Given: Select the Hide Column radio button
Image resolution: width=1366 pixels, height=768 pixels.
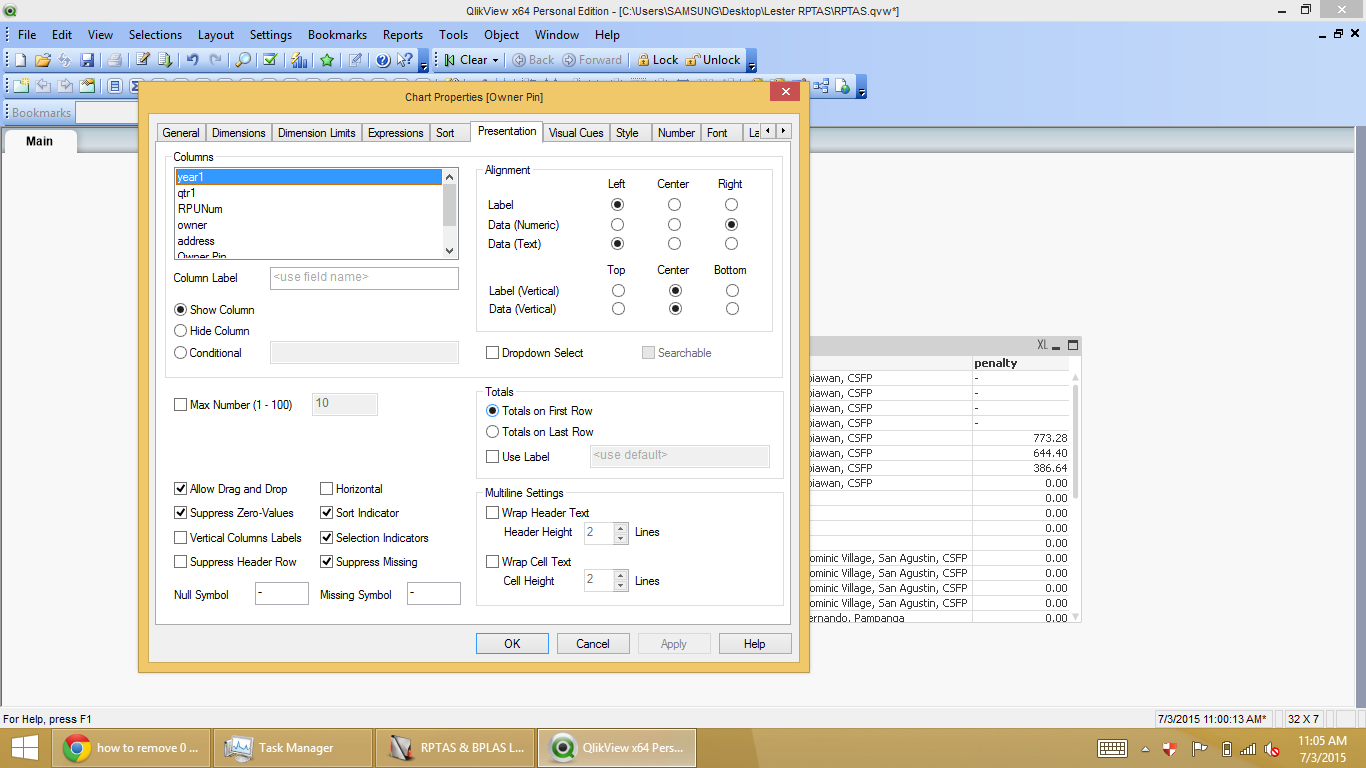Looking at the screenshot, I should pyautogui.click(x=181, y=331).
